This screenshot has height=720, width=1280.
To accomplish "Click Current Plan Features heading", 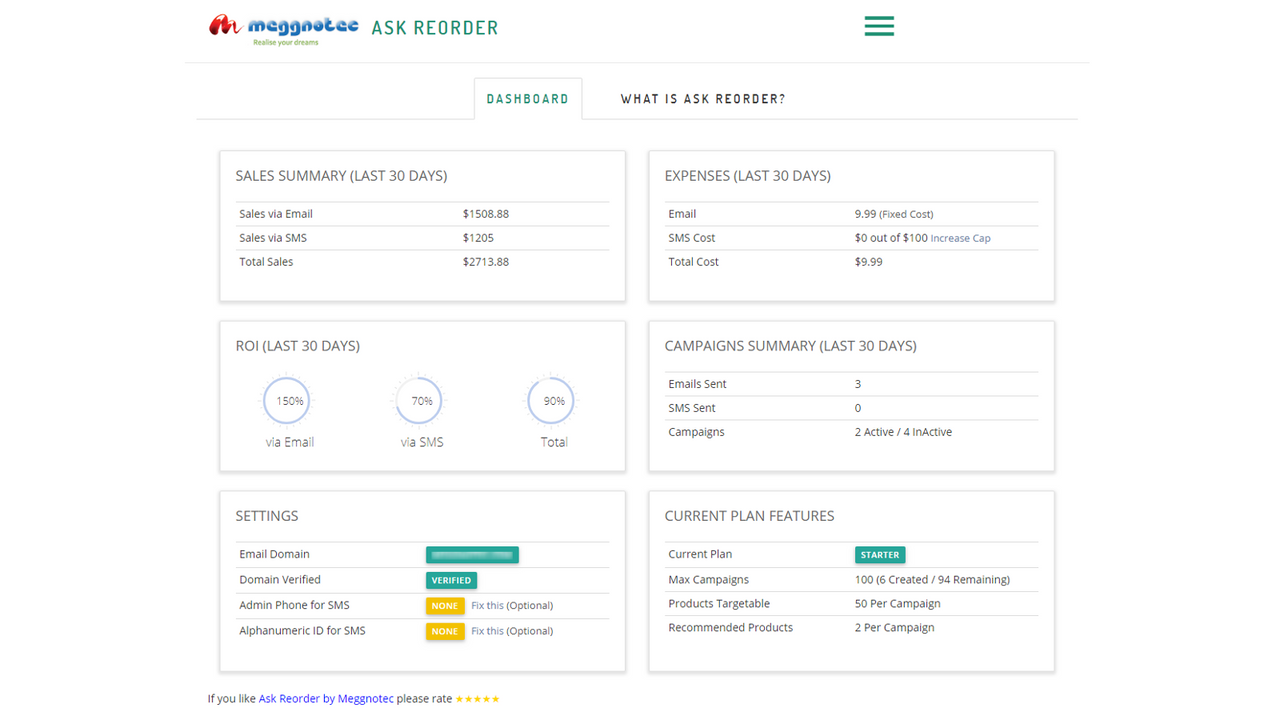I will pos(749,516).
